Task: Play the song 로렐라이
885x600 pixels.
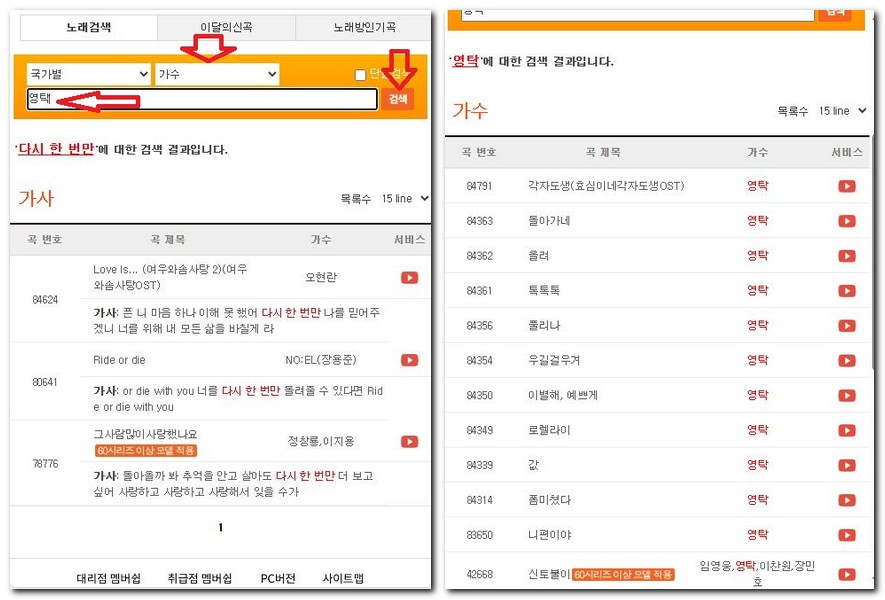Action: 847,430
